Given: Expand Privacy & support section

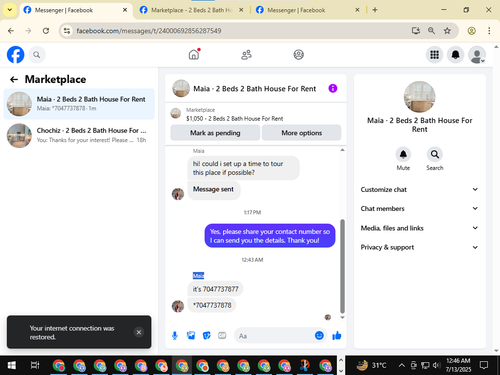Looking at the screenshot, I should 419,247.
